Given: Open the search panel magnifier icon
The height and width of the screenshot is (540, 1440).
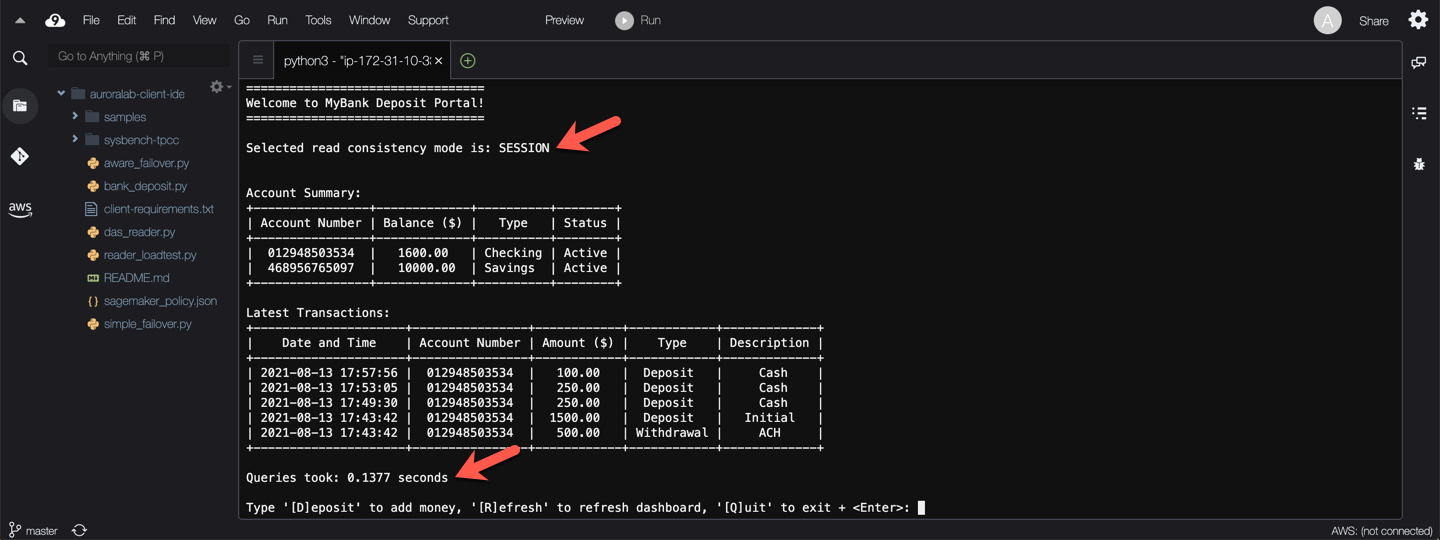Looking at the screenshot, I should pos(20,58).
